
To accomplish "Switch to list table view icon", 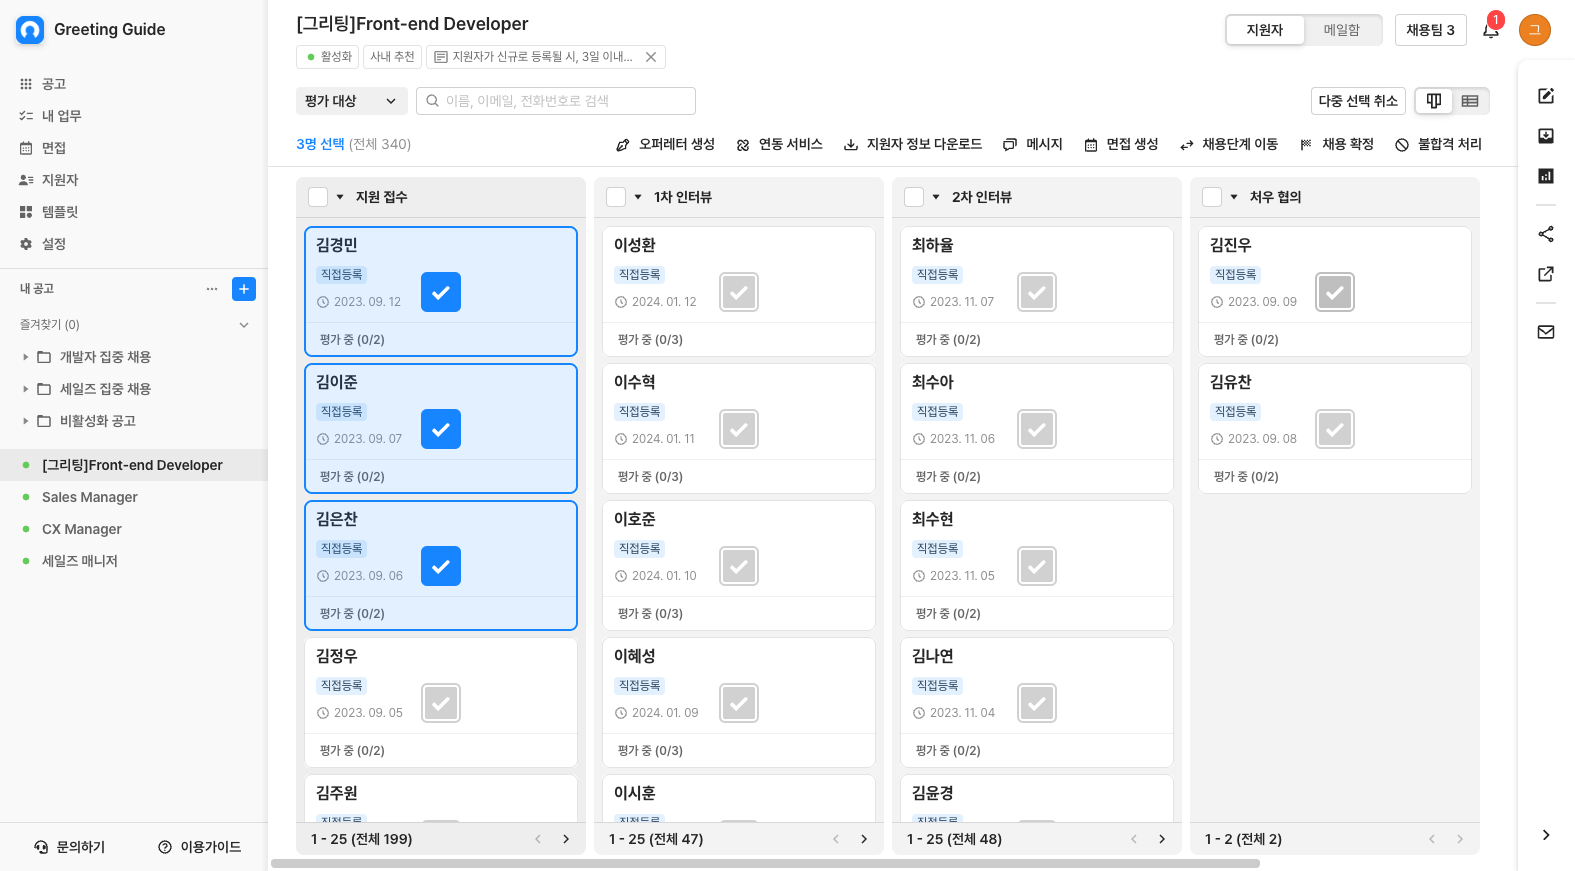I will tap(1470, 101).
